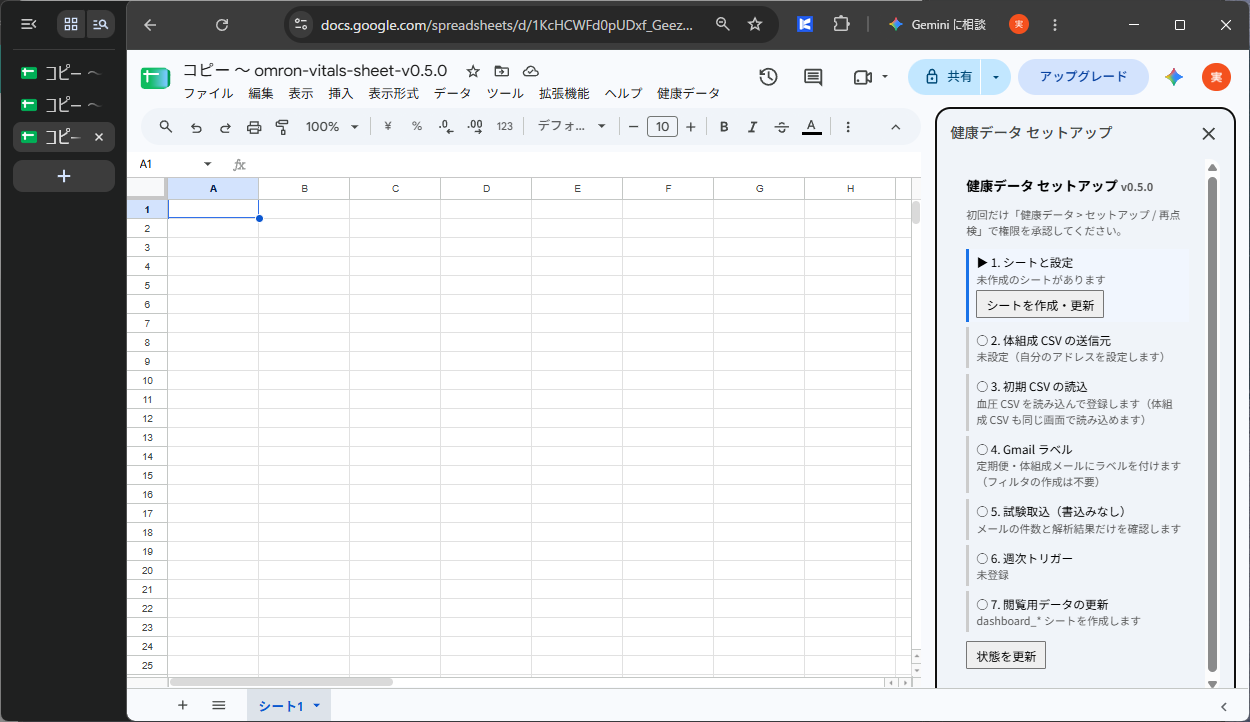Redo the last undone action
The image size is (1250, 722).
coord(225,127)
